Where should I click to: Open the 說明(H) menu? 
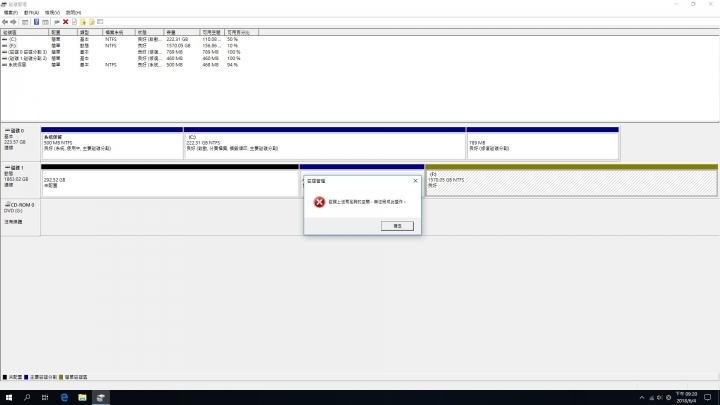(x=73, y=12)
